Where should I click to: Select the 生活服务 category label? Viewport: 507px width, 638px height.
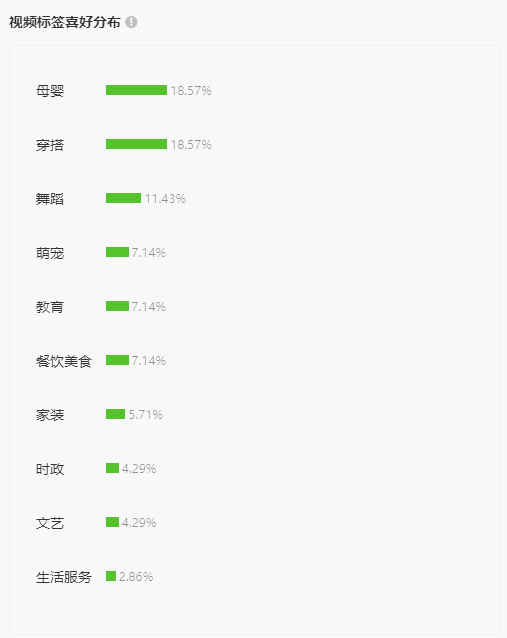pos(64,577)
